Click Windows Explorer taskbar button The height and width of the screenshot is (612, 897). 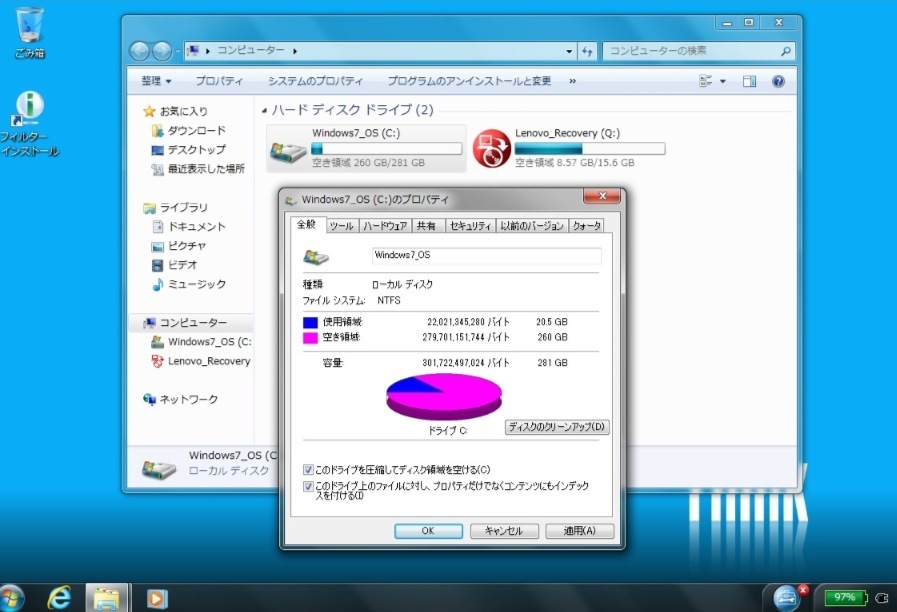tap(107, 598)
